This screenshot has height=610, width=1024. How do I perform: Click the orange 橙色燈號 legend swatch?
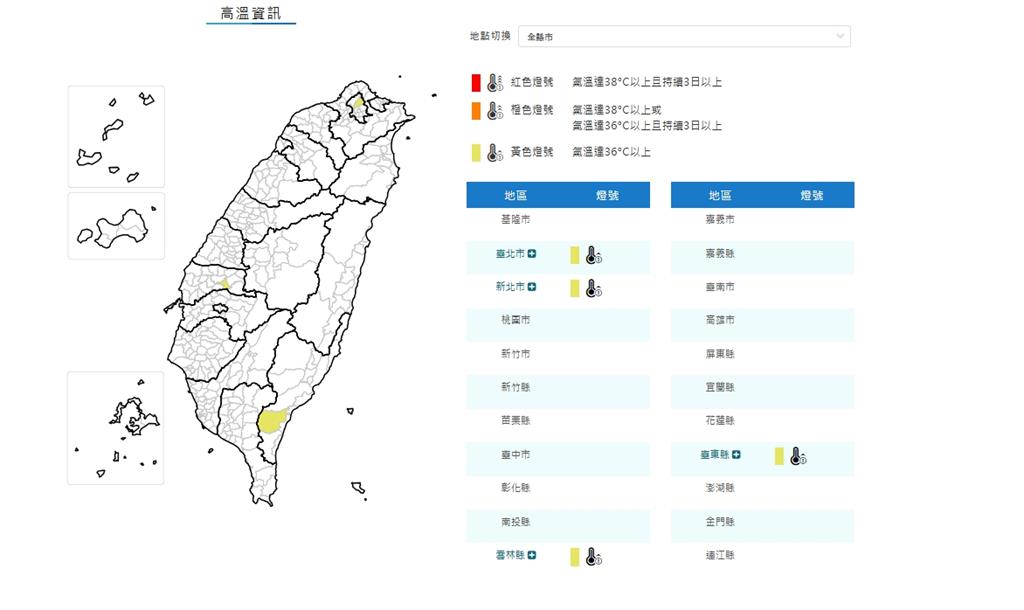tap(476, 111)
